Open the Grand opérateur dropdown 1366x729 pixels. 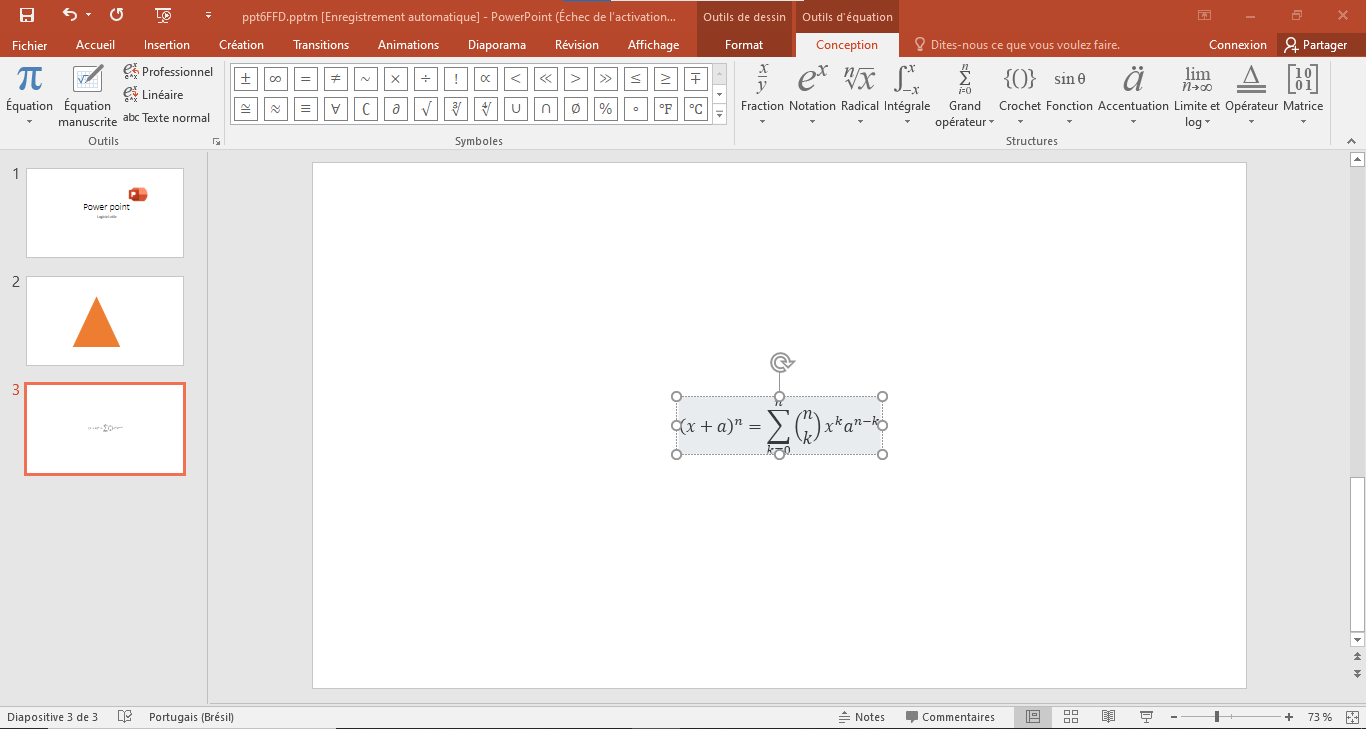(965, 96)
